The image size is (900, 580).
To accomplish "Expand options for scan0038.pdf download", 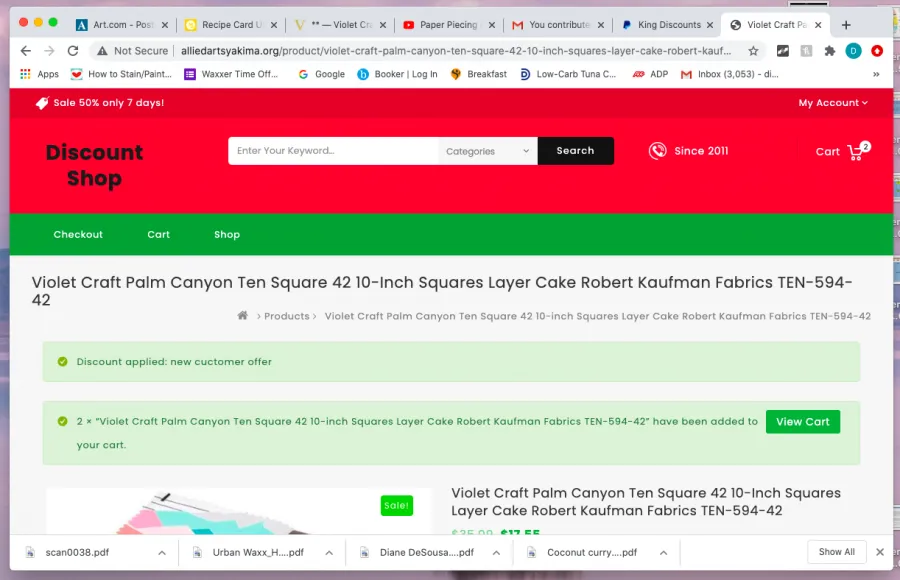I will (162, 552).
